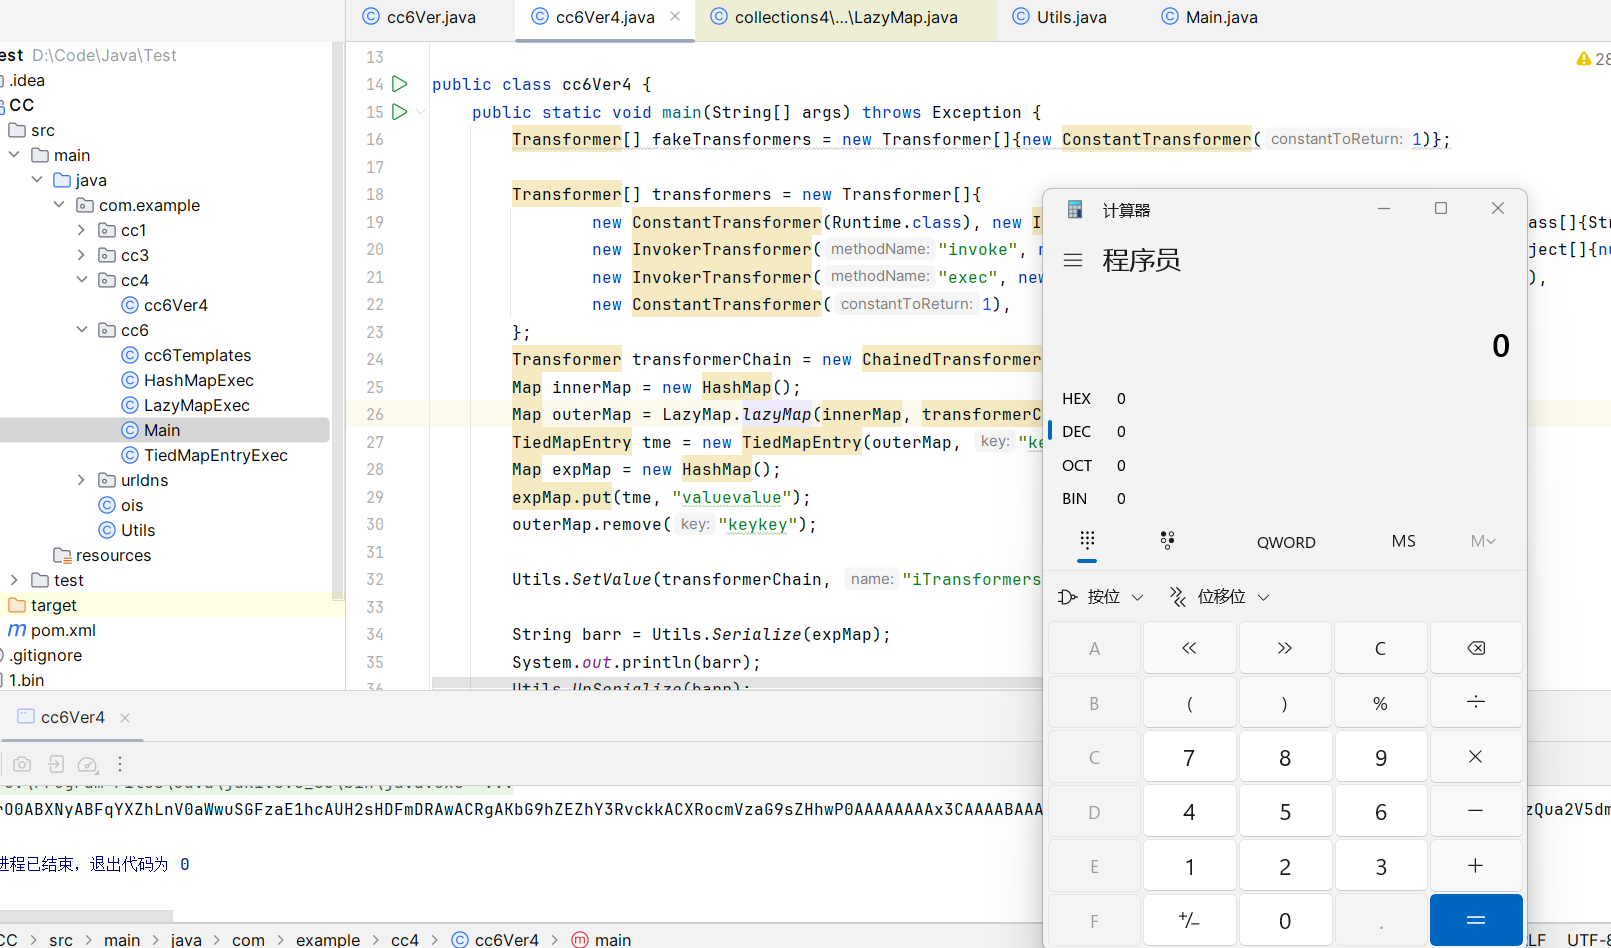Click the right shift >> key
The image size is (1611, 948).
[x=1285, y=648]
